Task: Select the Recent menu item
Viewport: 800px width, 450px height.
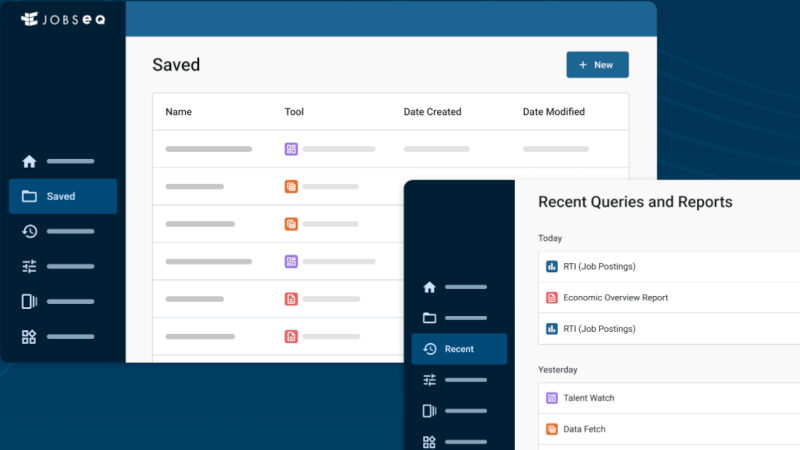Action: click(459, 349)
